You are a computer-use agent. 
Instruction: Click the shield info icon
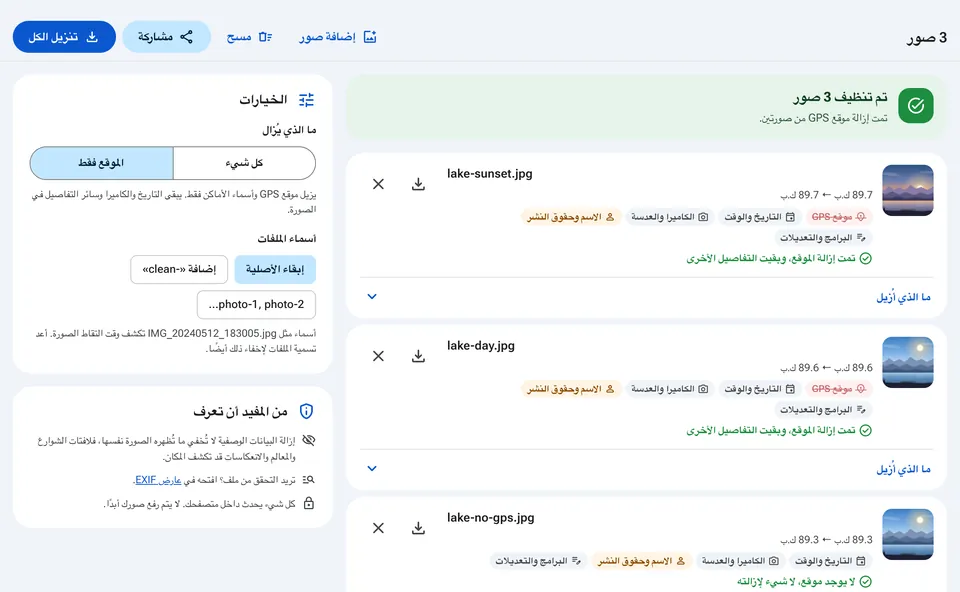coord(306,411)
